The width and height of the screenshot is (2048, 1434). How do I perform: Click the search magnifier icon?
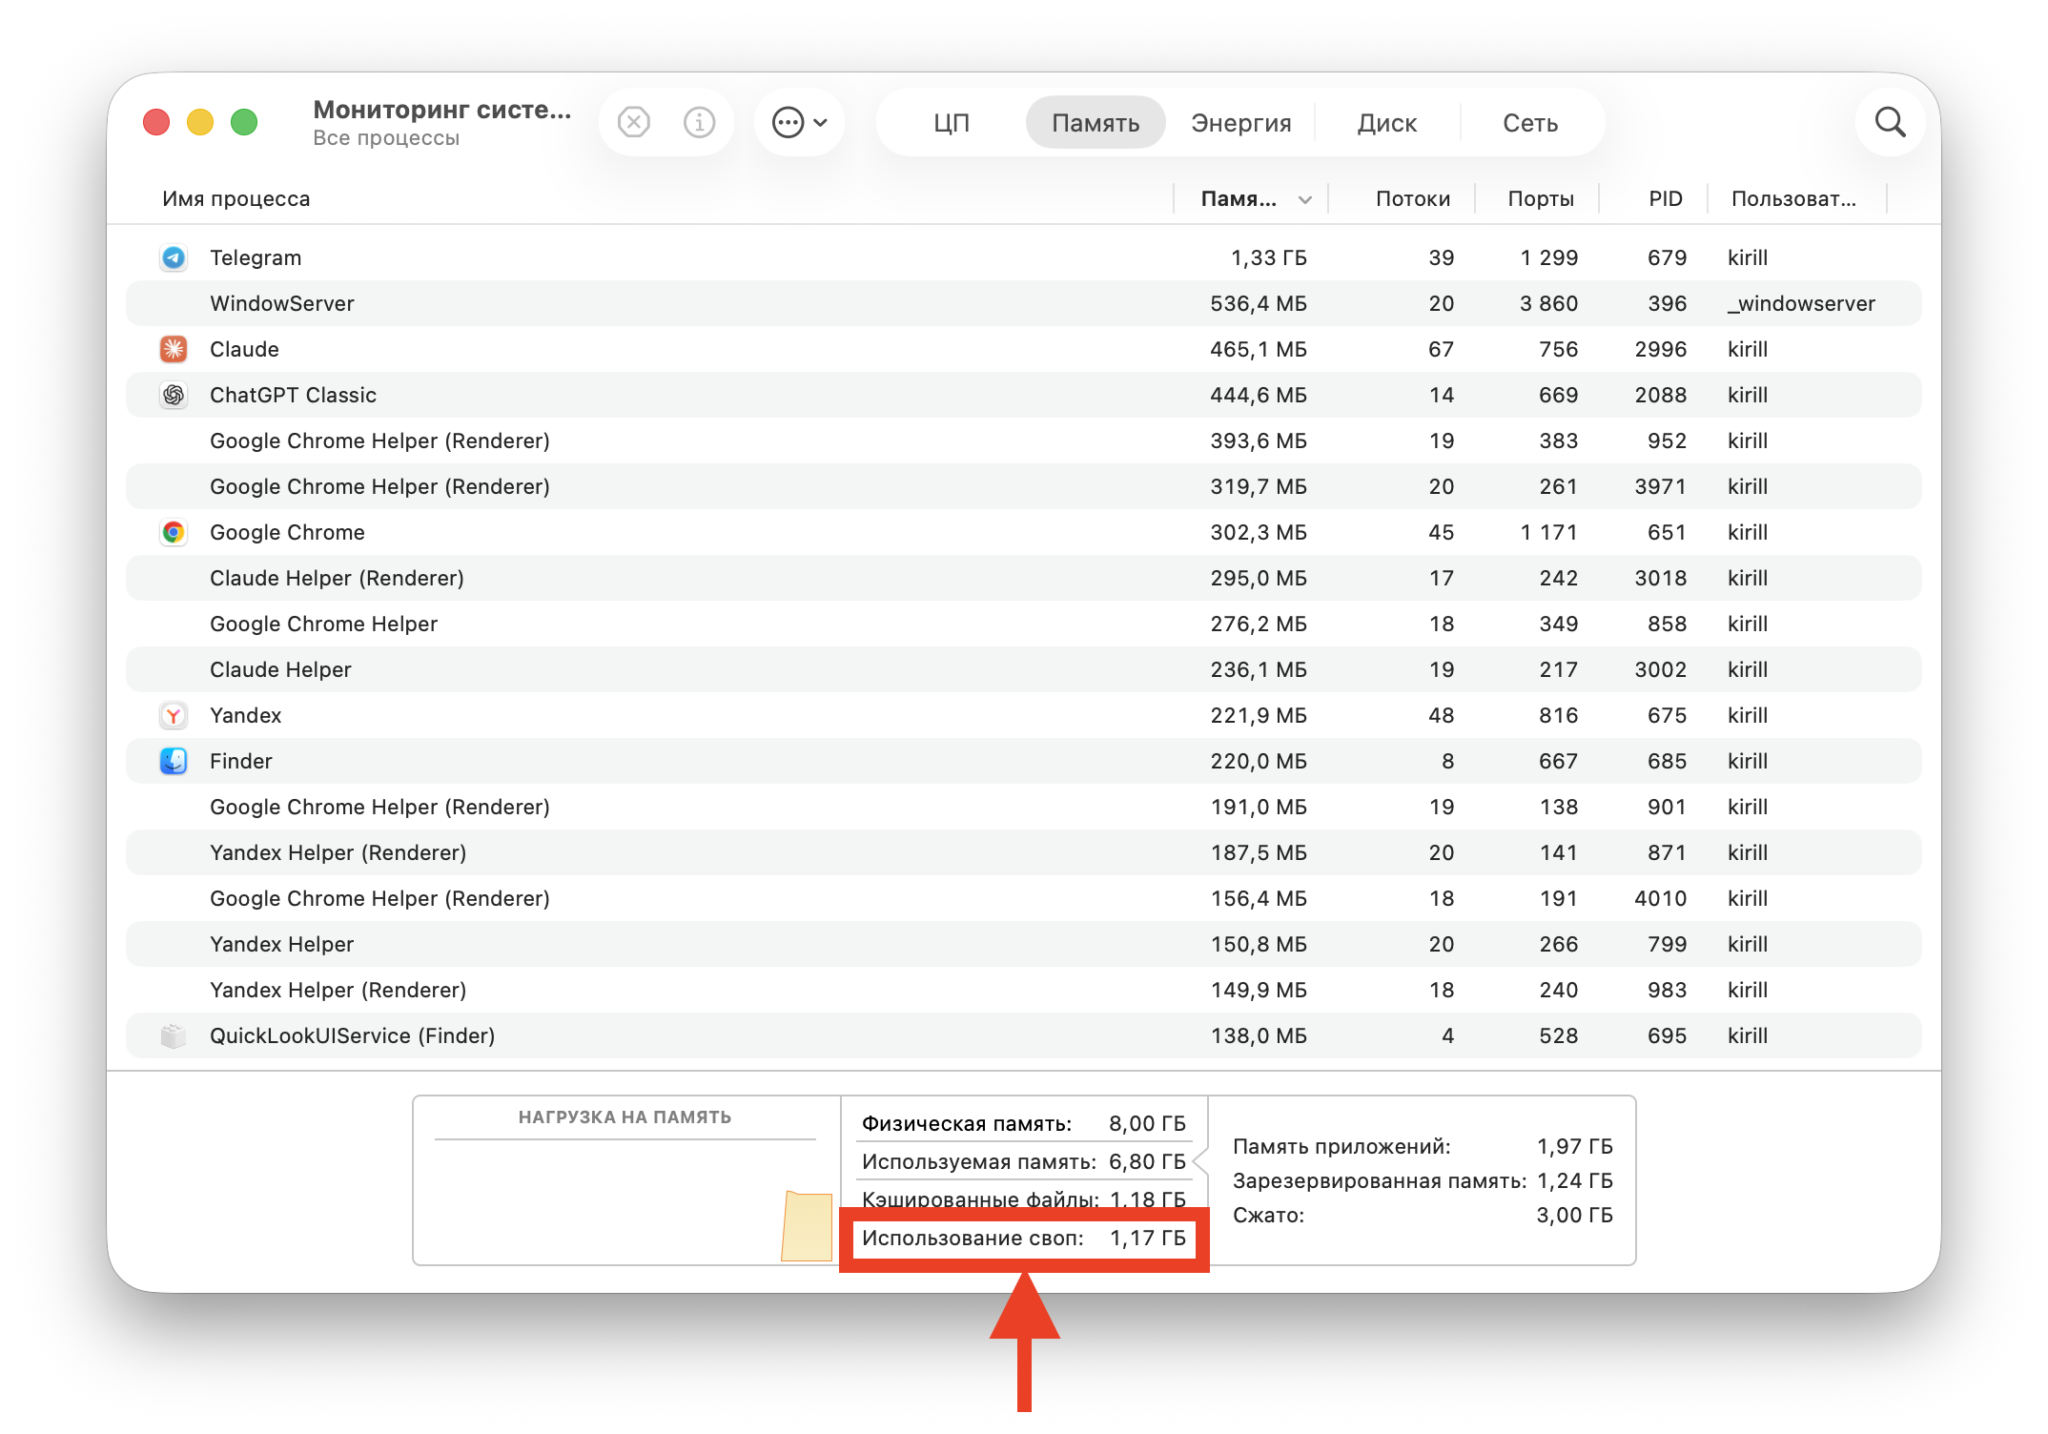(x=1889, y=122)
